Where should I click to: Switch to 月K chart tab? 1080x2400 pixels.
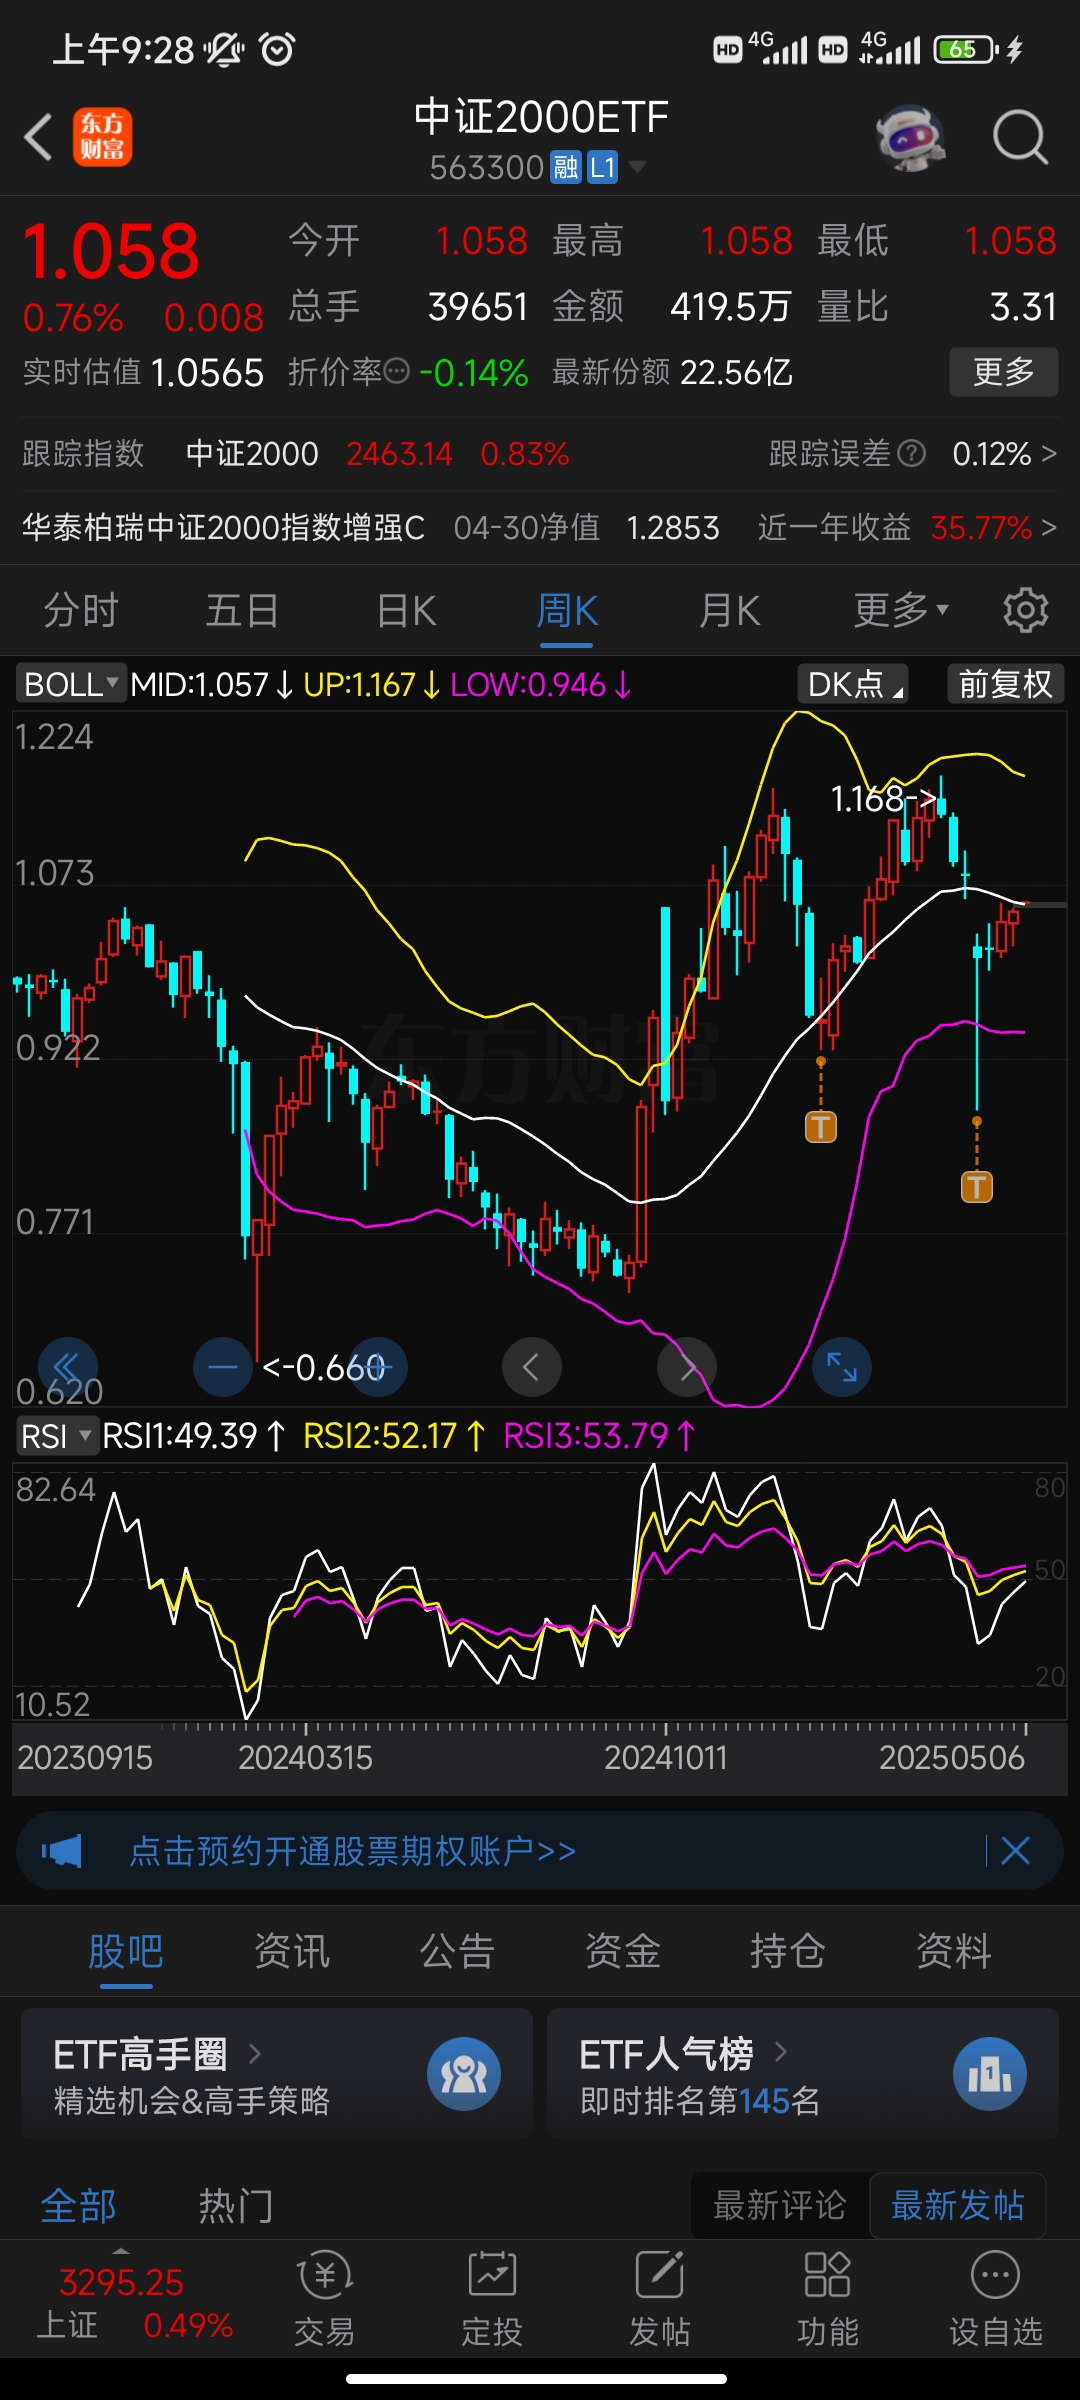[730, 610]
